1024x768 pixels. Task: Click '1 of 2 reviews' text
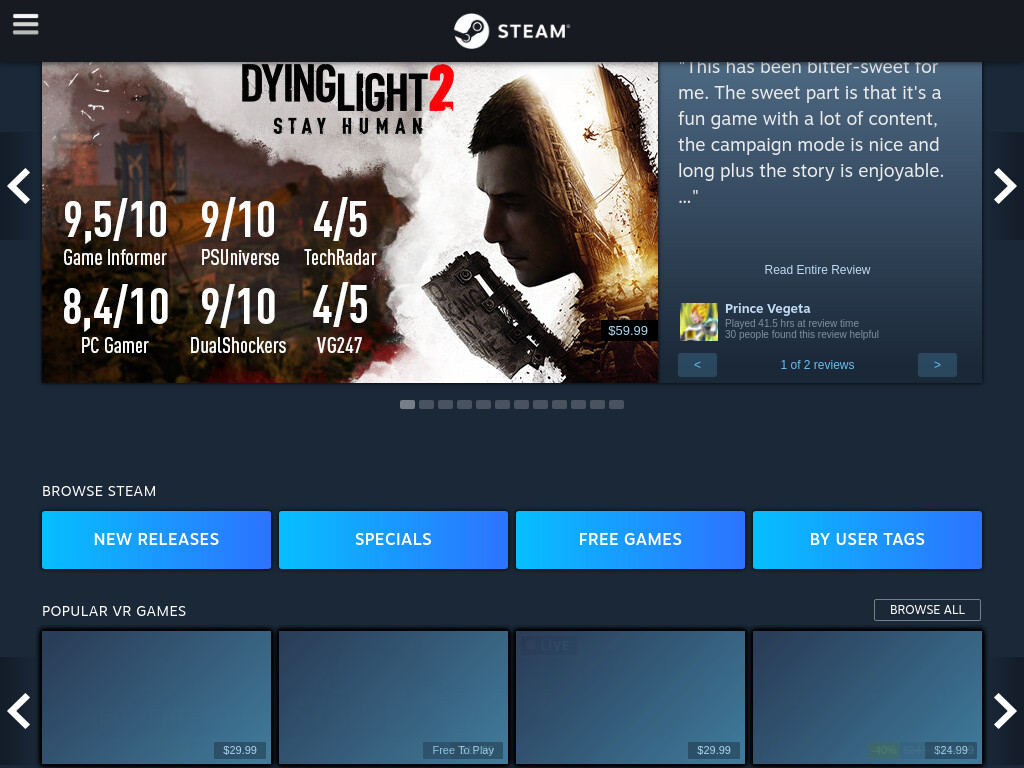click(x=817, y=365)
